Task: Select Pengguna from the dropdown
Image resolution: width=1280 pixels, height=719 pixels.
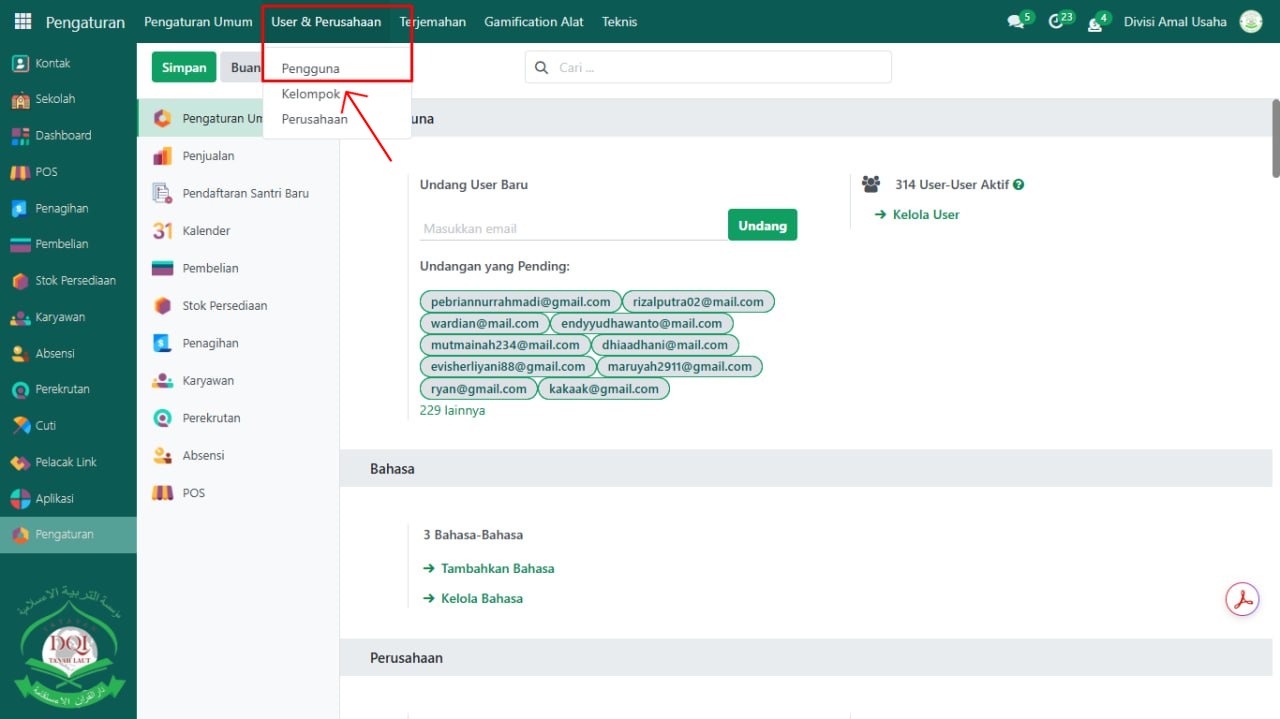Action: pyautogui.click(x=310, y=69)
